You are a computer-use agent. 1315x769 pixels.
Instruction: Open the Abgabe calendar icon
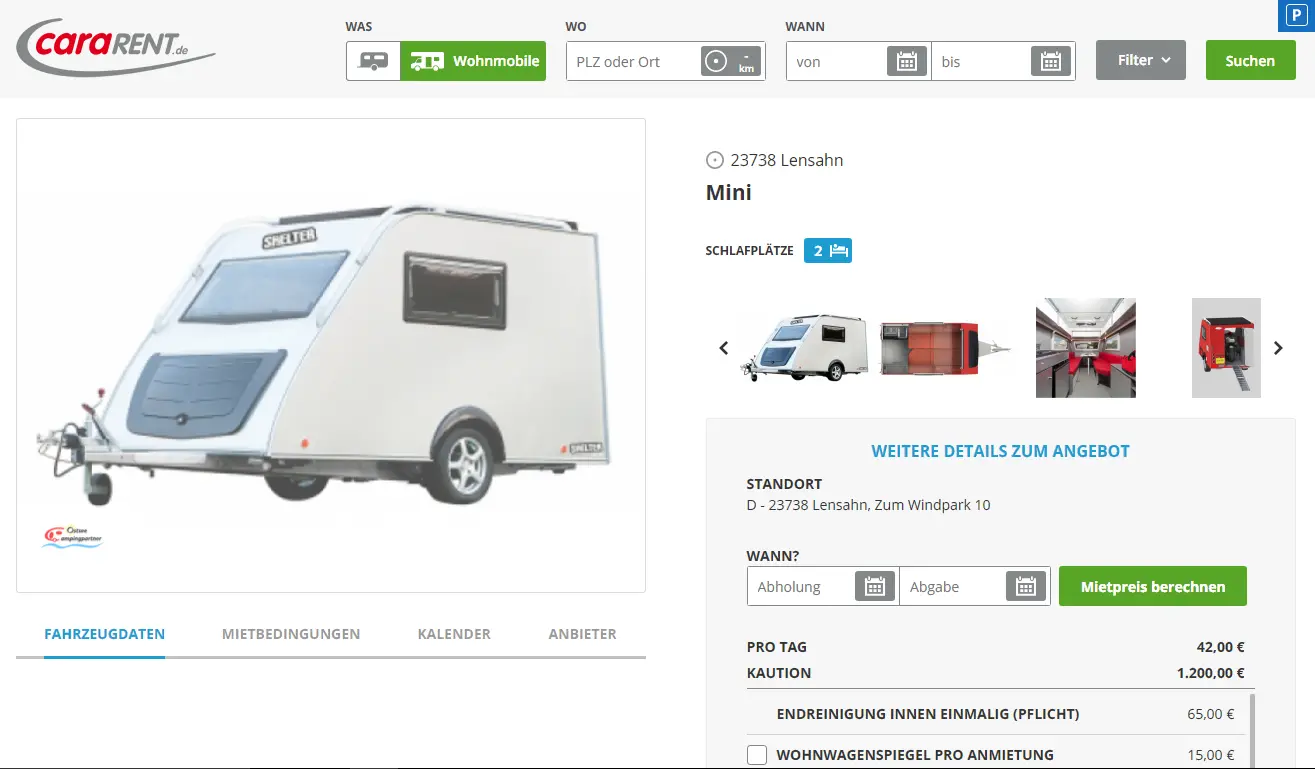pos(1025,587)
